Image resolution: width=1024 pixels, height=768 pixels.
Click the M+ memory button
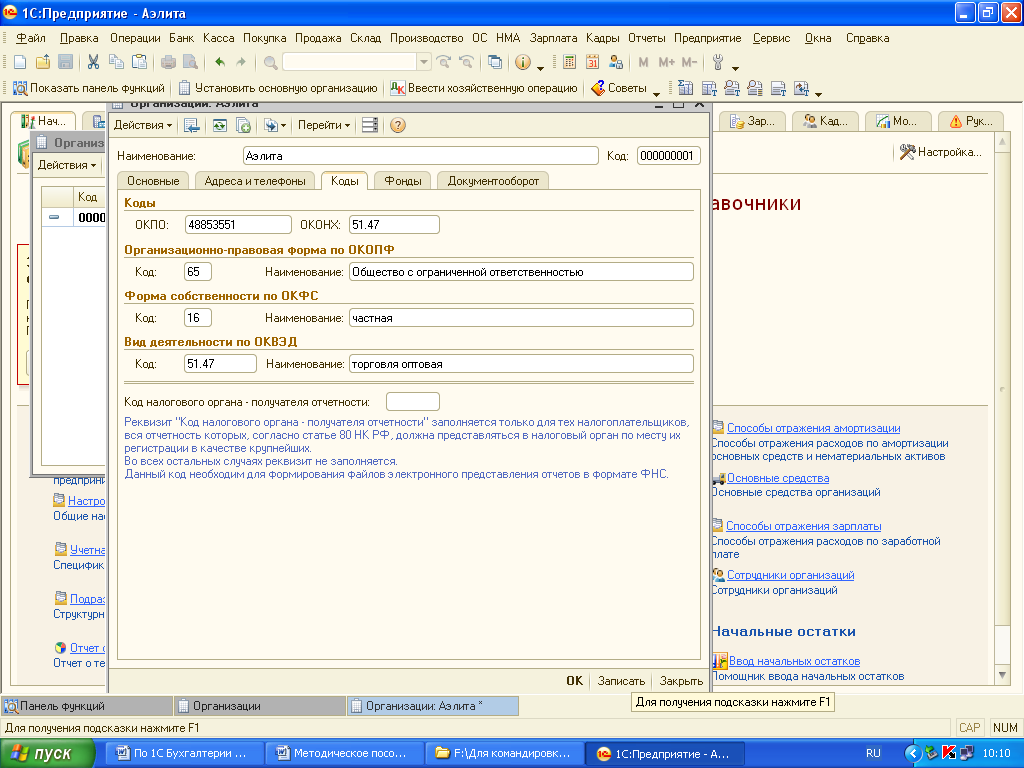[666, 62]
